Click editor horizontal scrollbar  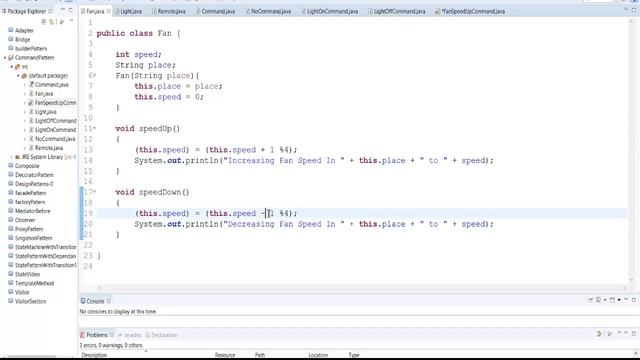[361, 288]
